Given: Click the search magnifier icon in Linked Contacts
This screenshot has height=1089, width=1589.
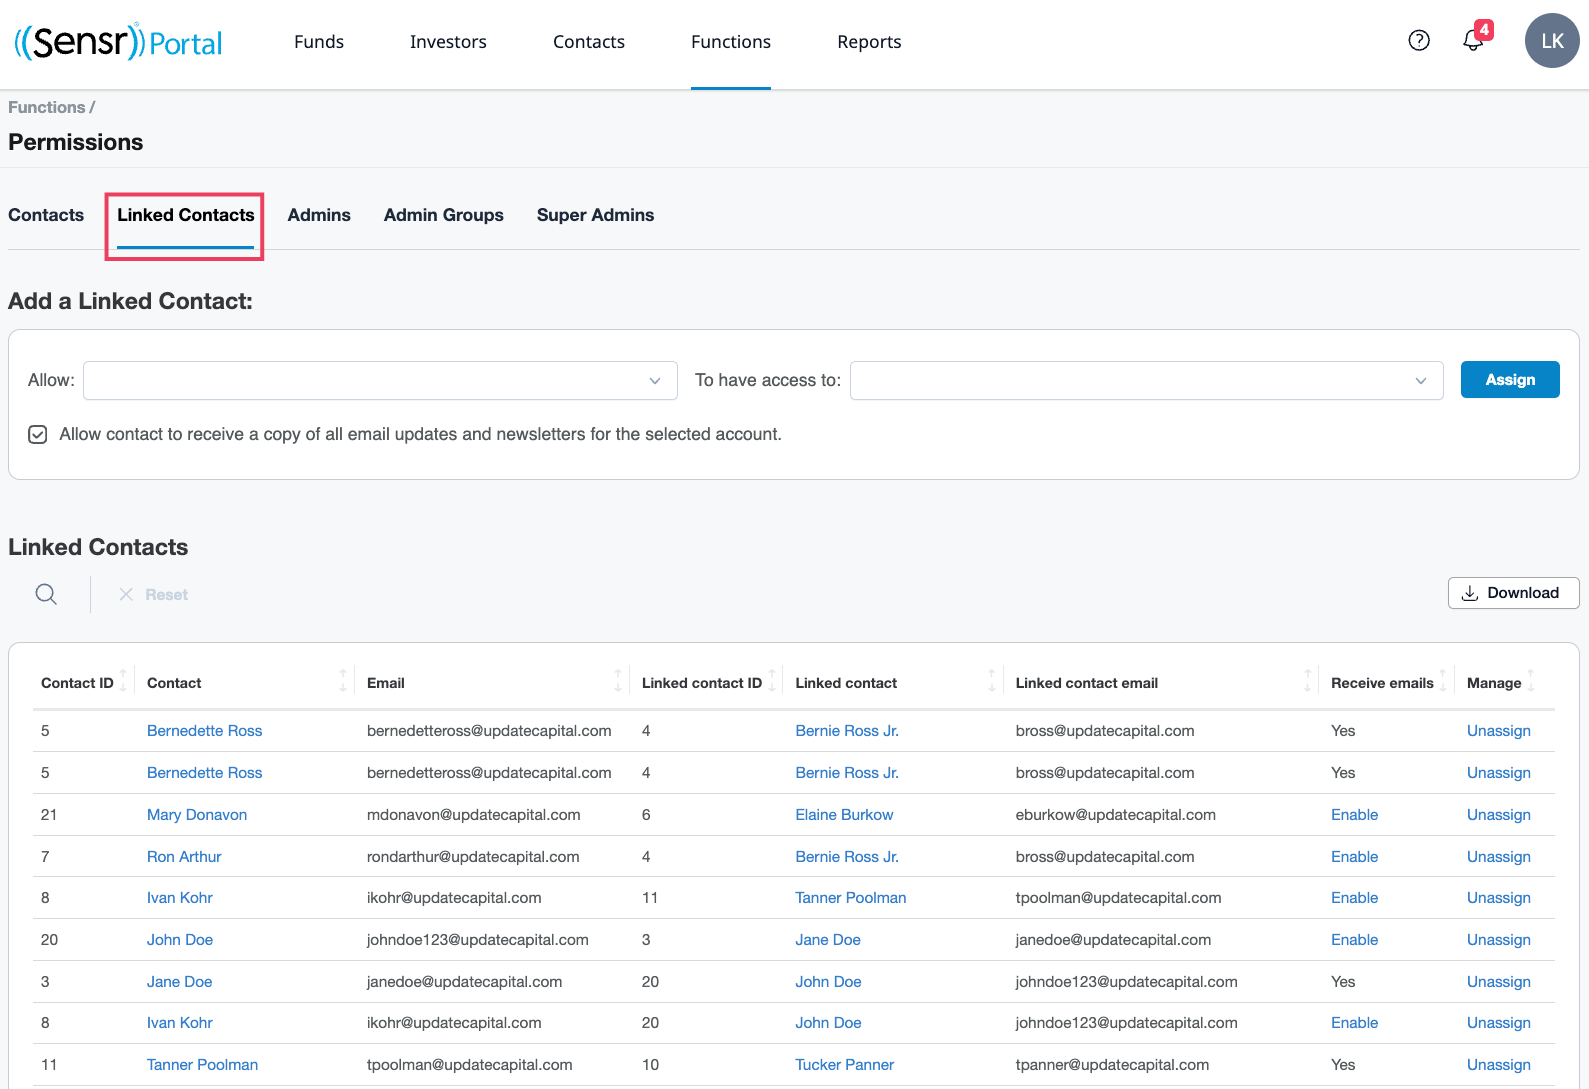Looking at the screenshot, I should (x=46, y=594).
